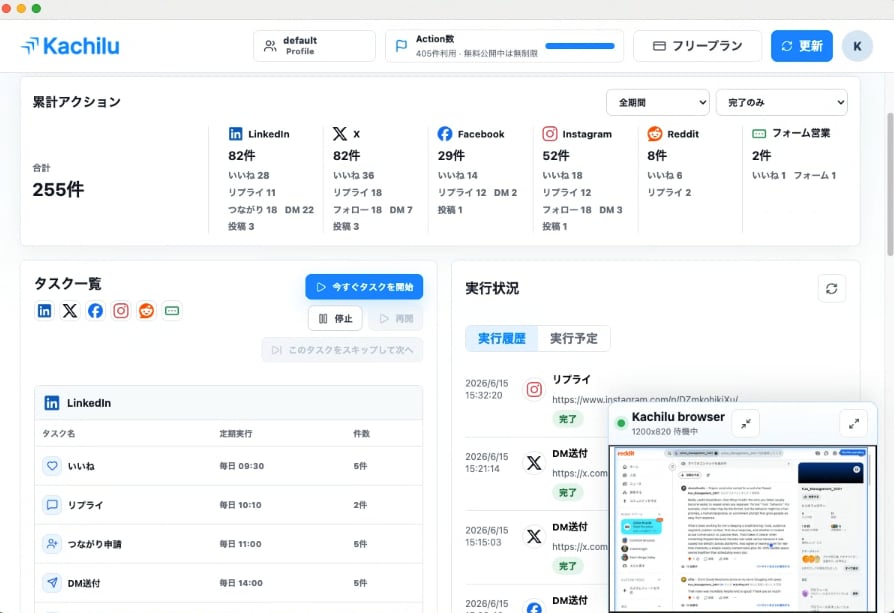
Task: Select the form filter under タスク一覧
Action: (172, 311)
